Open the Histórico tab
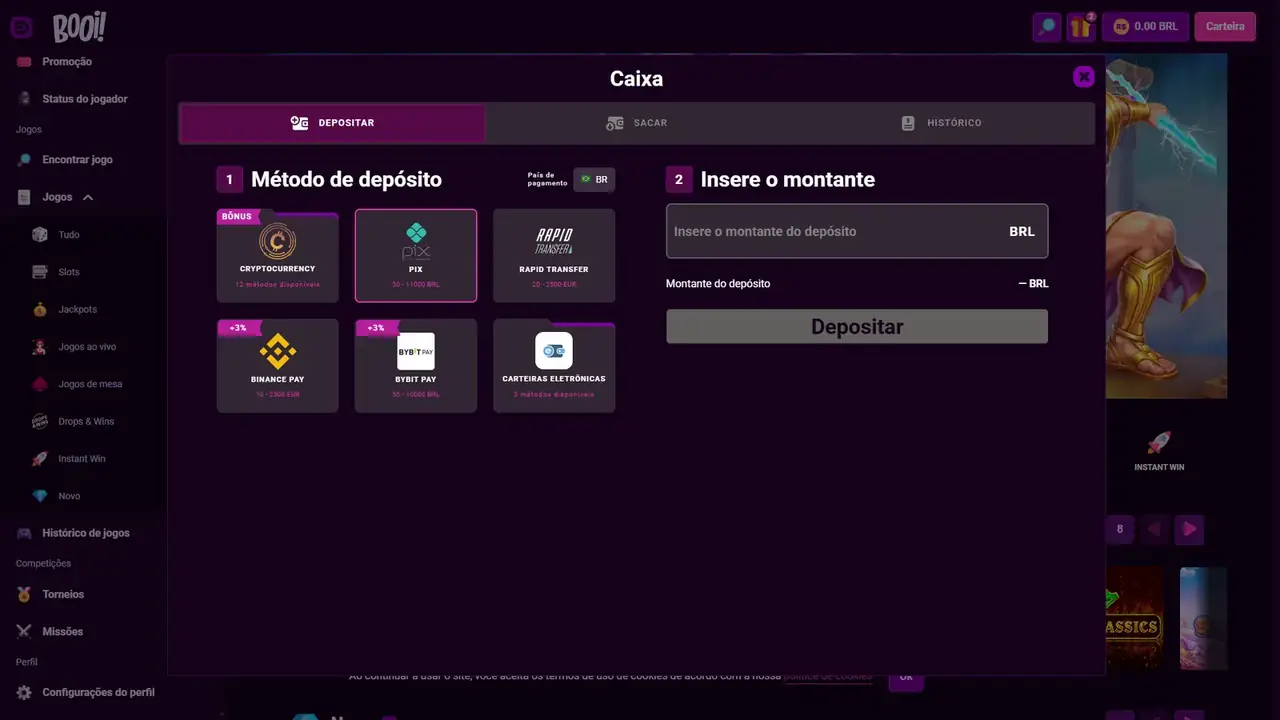Viewport: 1280px width, 720px height. [942, 123]
